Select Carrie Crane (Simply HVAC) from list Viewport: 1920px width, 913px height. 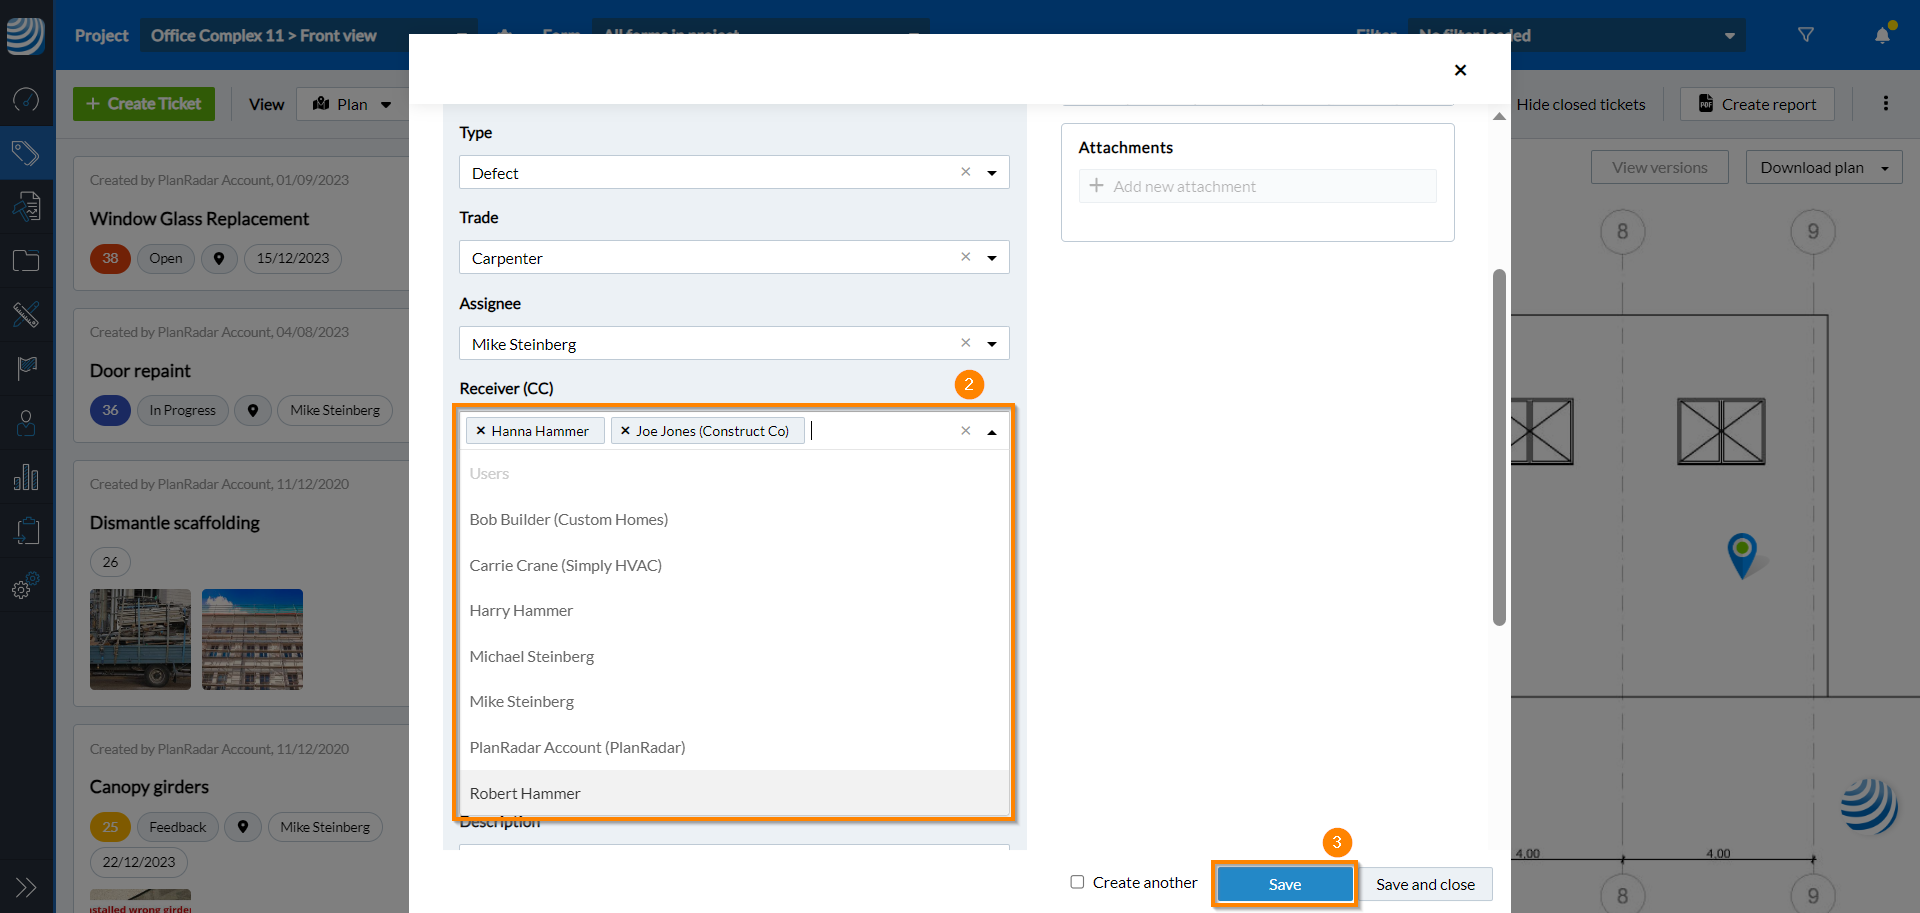565,565
